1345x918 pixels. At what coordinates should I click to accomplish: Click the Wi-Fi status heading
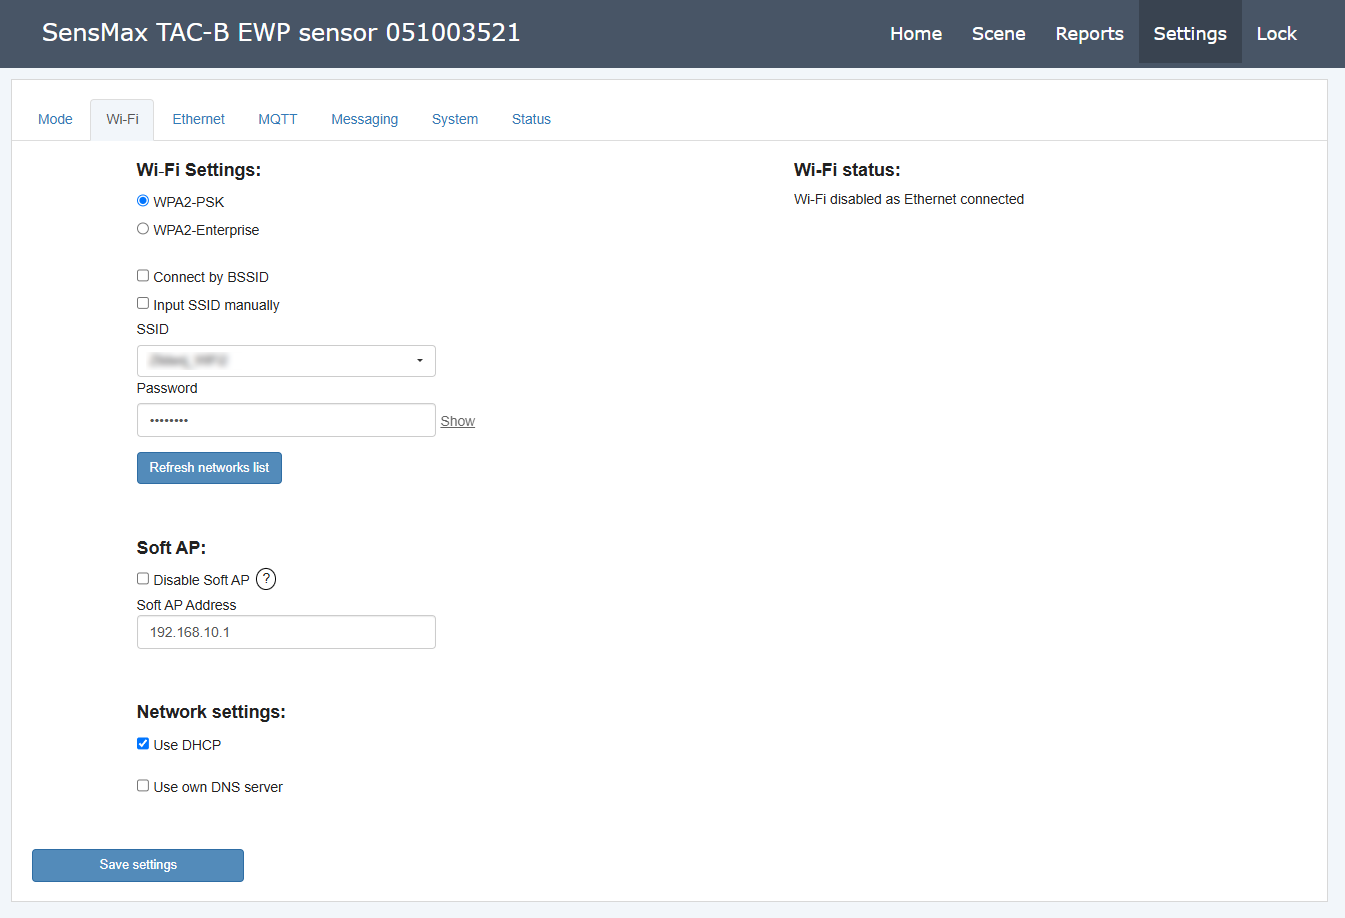point(847,170)
